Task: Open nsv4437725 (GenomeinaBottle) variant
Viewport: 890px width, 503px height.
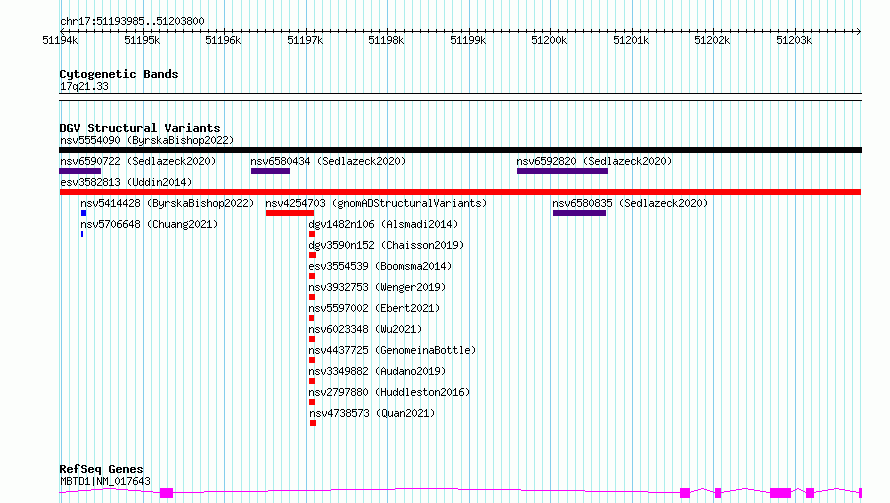Action: [392, 350]
